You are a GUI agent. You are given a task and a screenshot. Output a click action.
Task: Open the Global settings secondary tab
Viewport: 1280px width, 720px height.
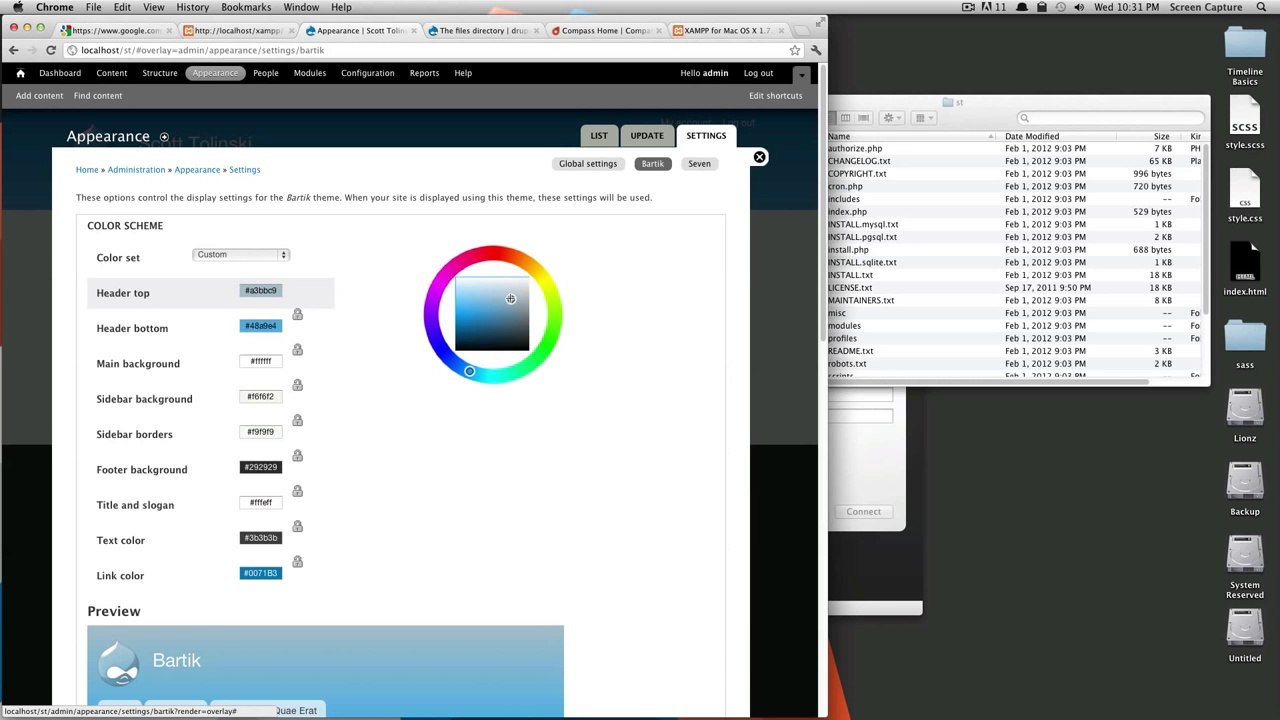[x=588, y=164]
